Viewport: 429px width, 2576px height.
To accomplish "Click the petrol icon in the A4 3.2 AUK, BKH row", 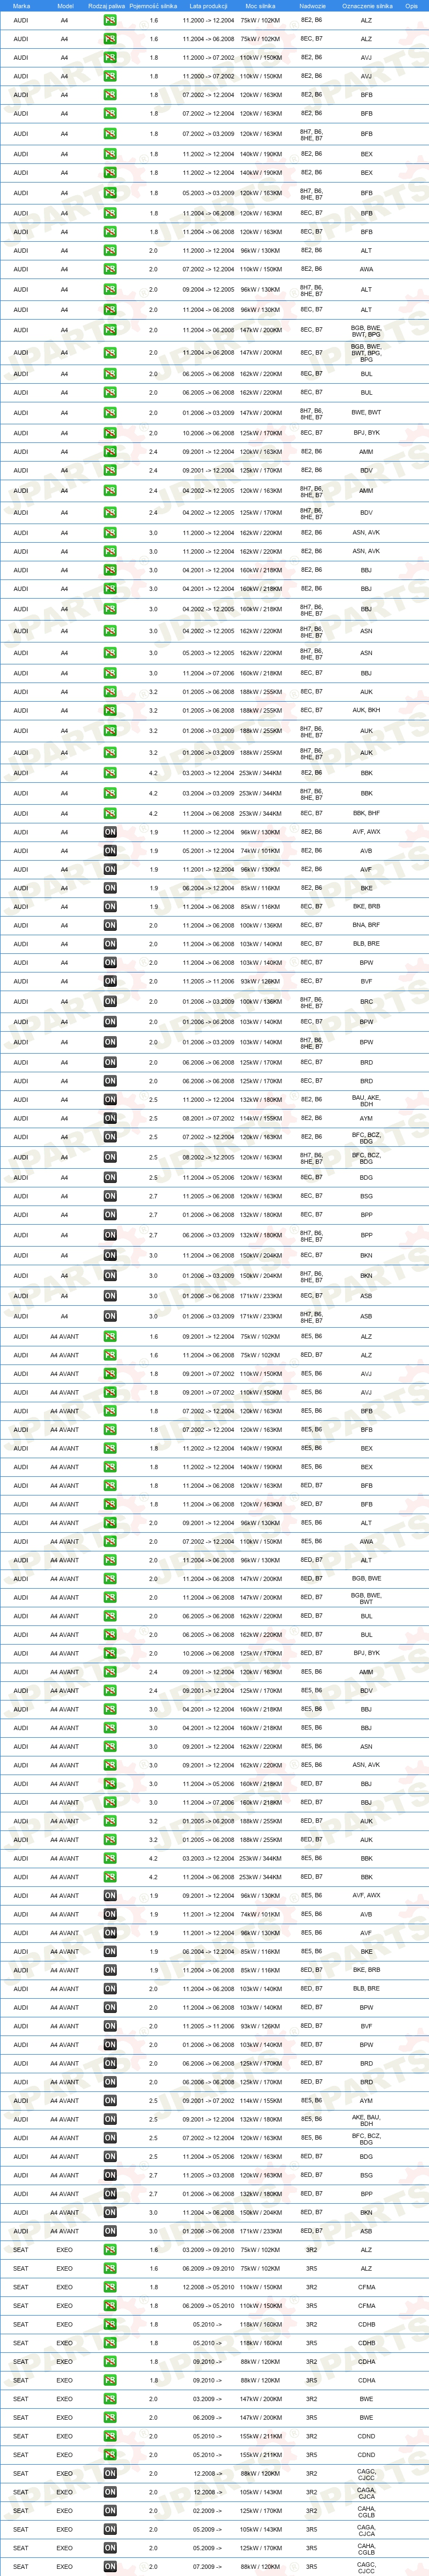I will click(110, 710).
